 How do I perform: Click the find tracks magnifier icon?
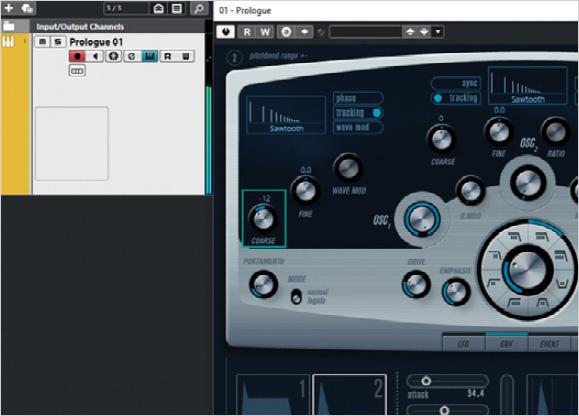point(199,8)
